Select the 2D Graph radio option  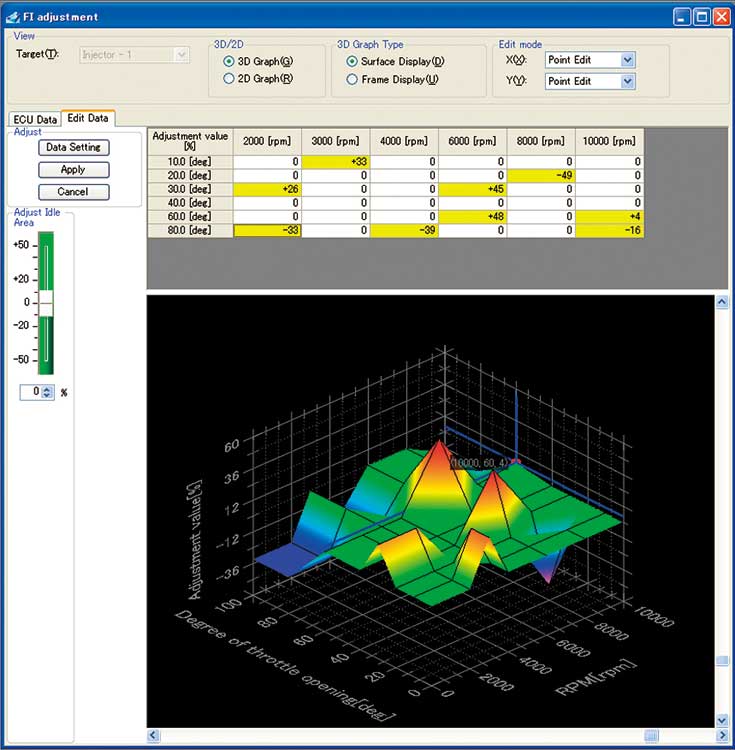pyautogui.click(x=229, y=78)
